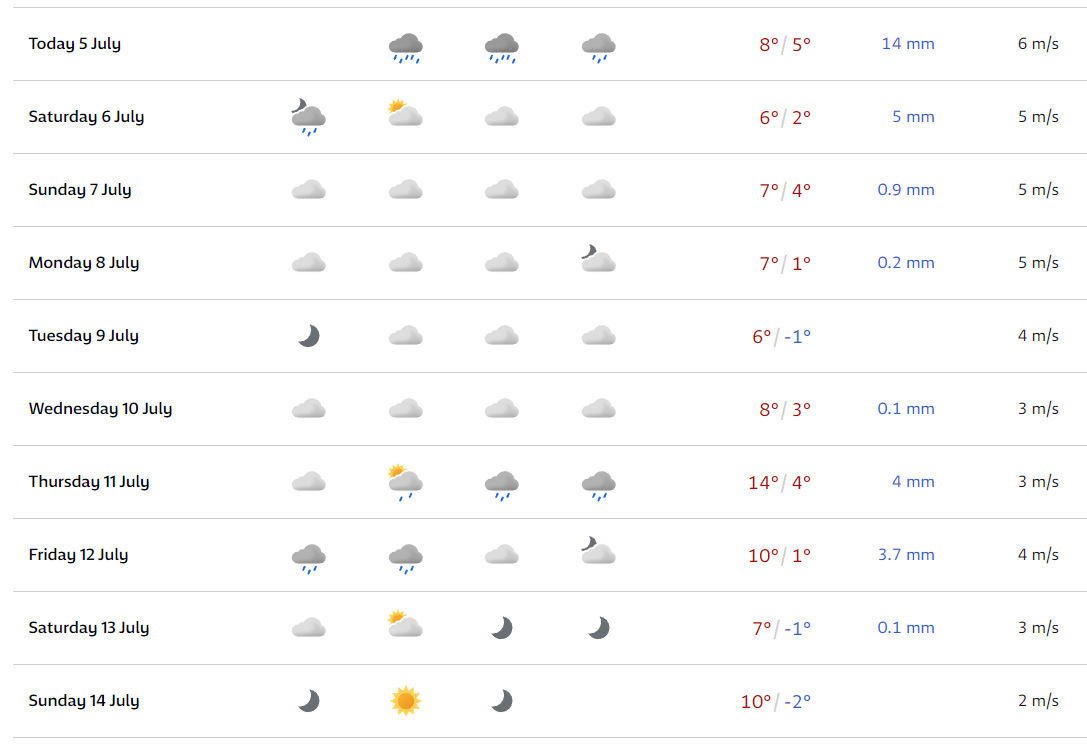Click the 6 m/s wind speed for today

pos(1038,44)
